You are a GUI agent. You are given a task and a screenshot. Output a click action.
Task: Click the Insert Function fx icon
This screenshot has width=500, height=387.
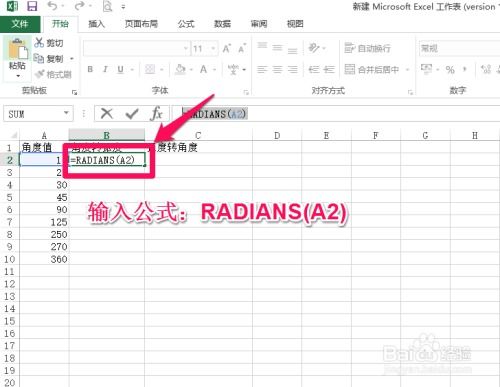coord(156,114)
